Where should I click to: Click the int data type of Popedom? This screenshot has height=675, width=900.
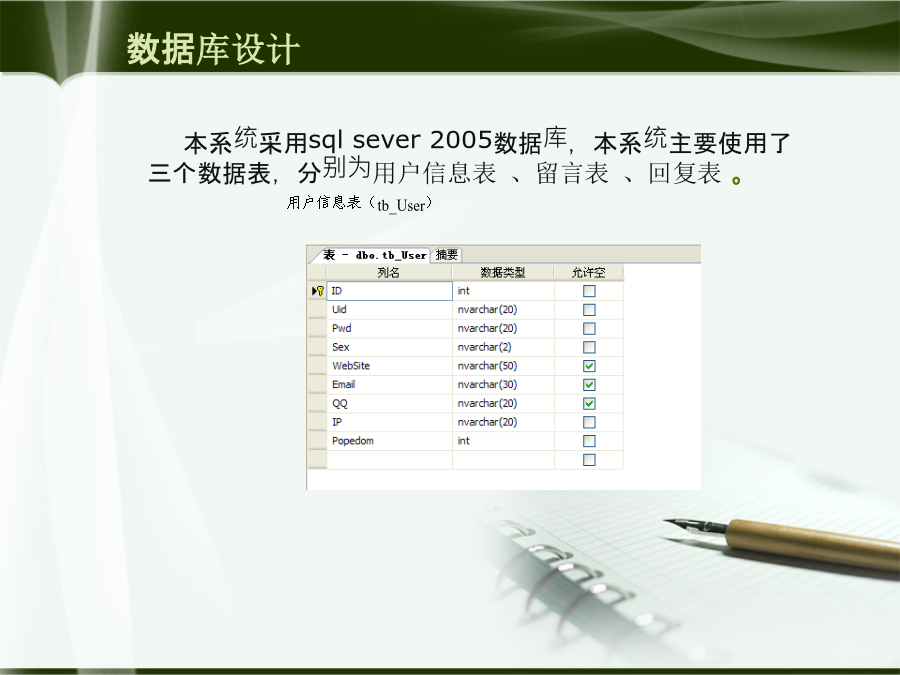coord(503,441)
